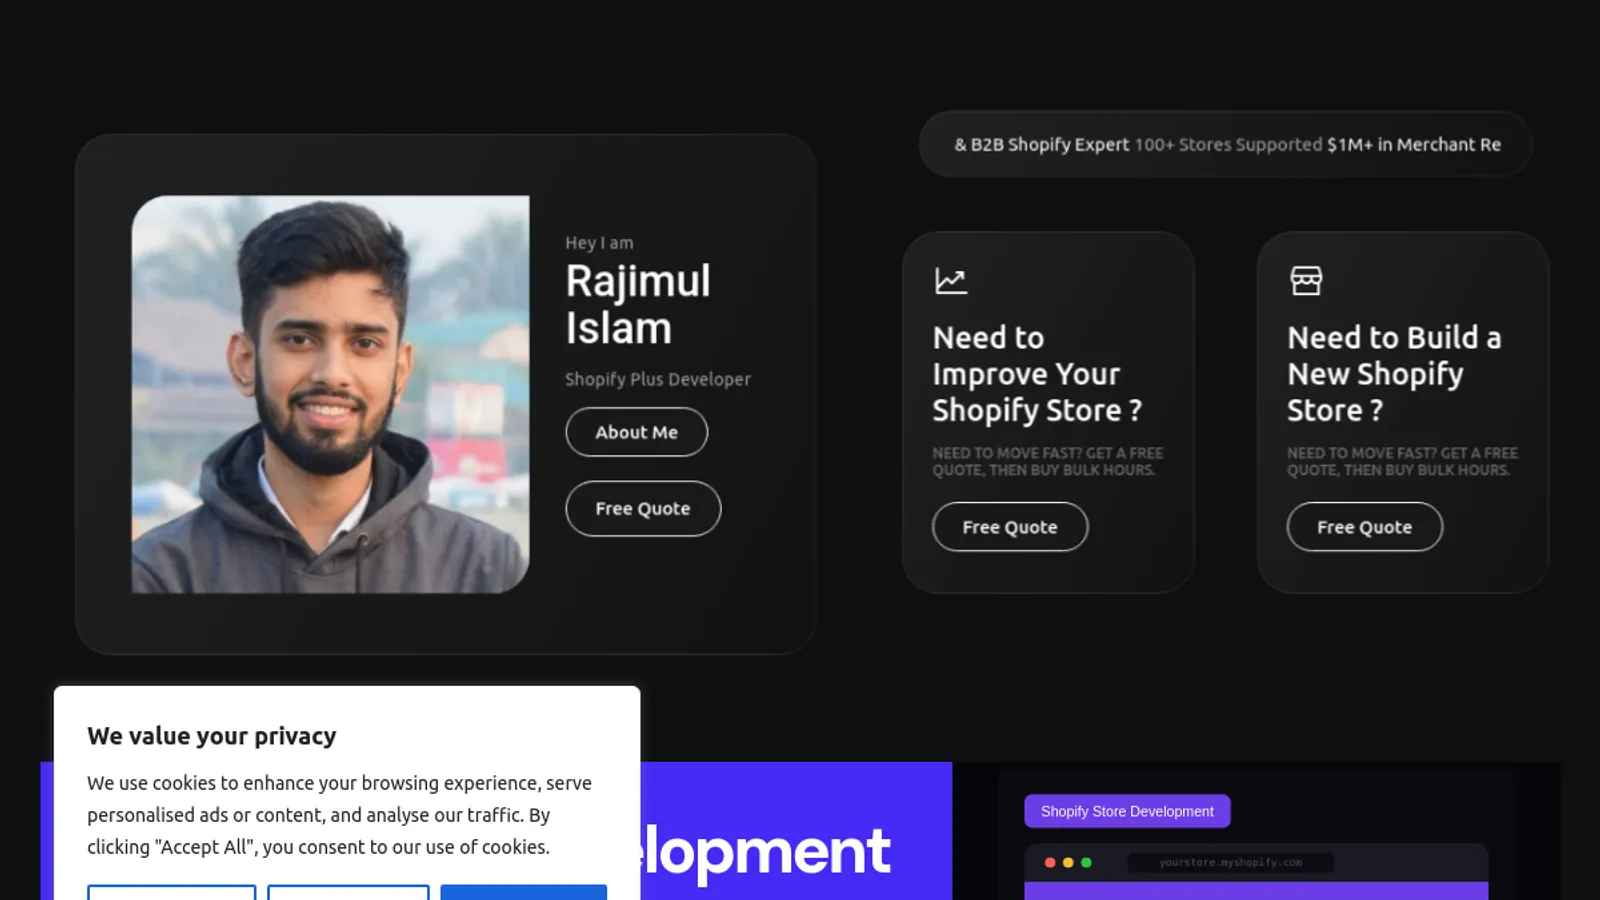The height and width of the screenshot is (900, 1600).
Task: Click 'Need to Improve Your Shopify Store ?' heading
Action: point(1037,374)
